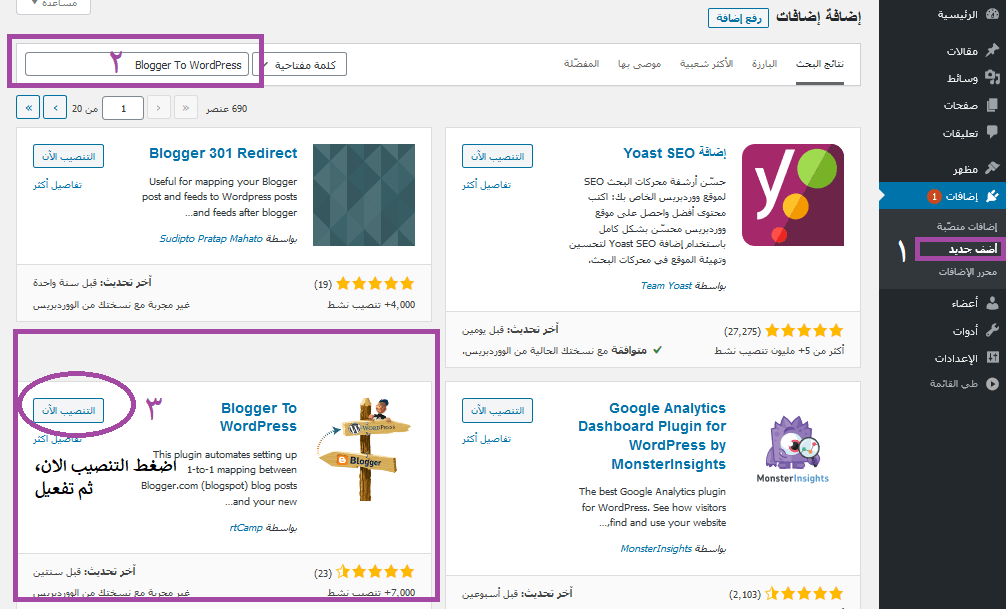Click the 690 عنصر results count text
Image resolution: width=1006 pixels, height=609 pixels.
coord(226,108)
